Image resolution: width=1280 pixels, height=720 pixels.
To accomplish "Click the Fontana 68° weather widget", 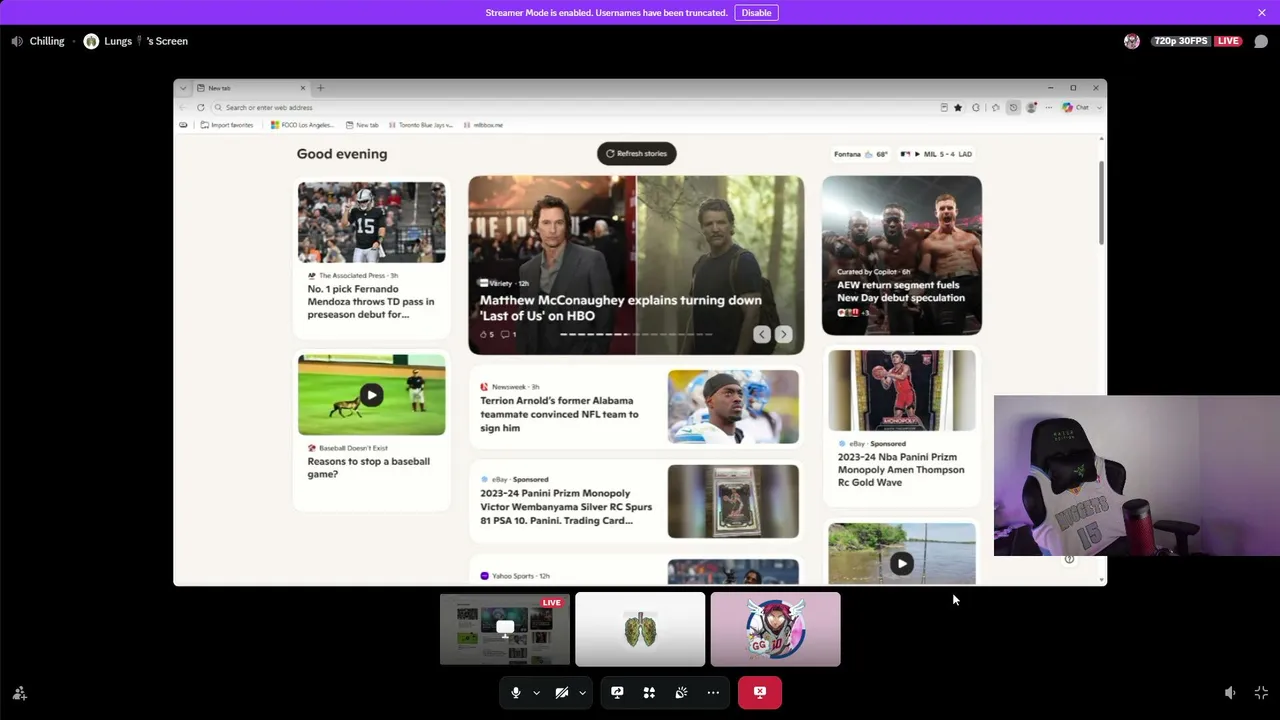I will coord(861,154).
